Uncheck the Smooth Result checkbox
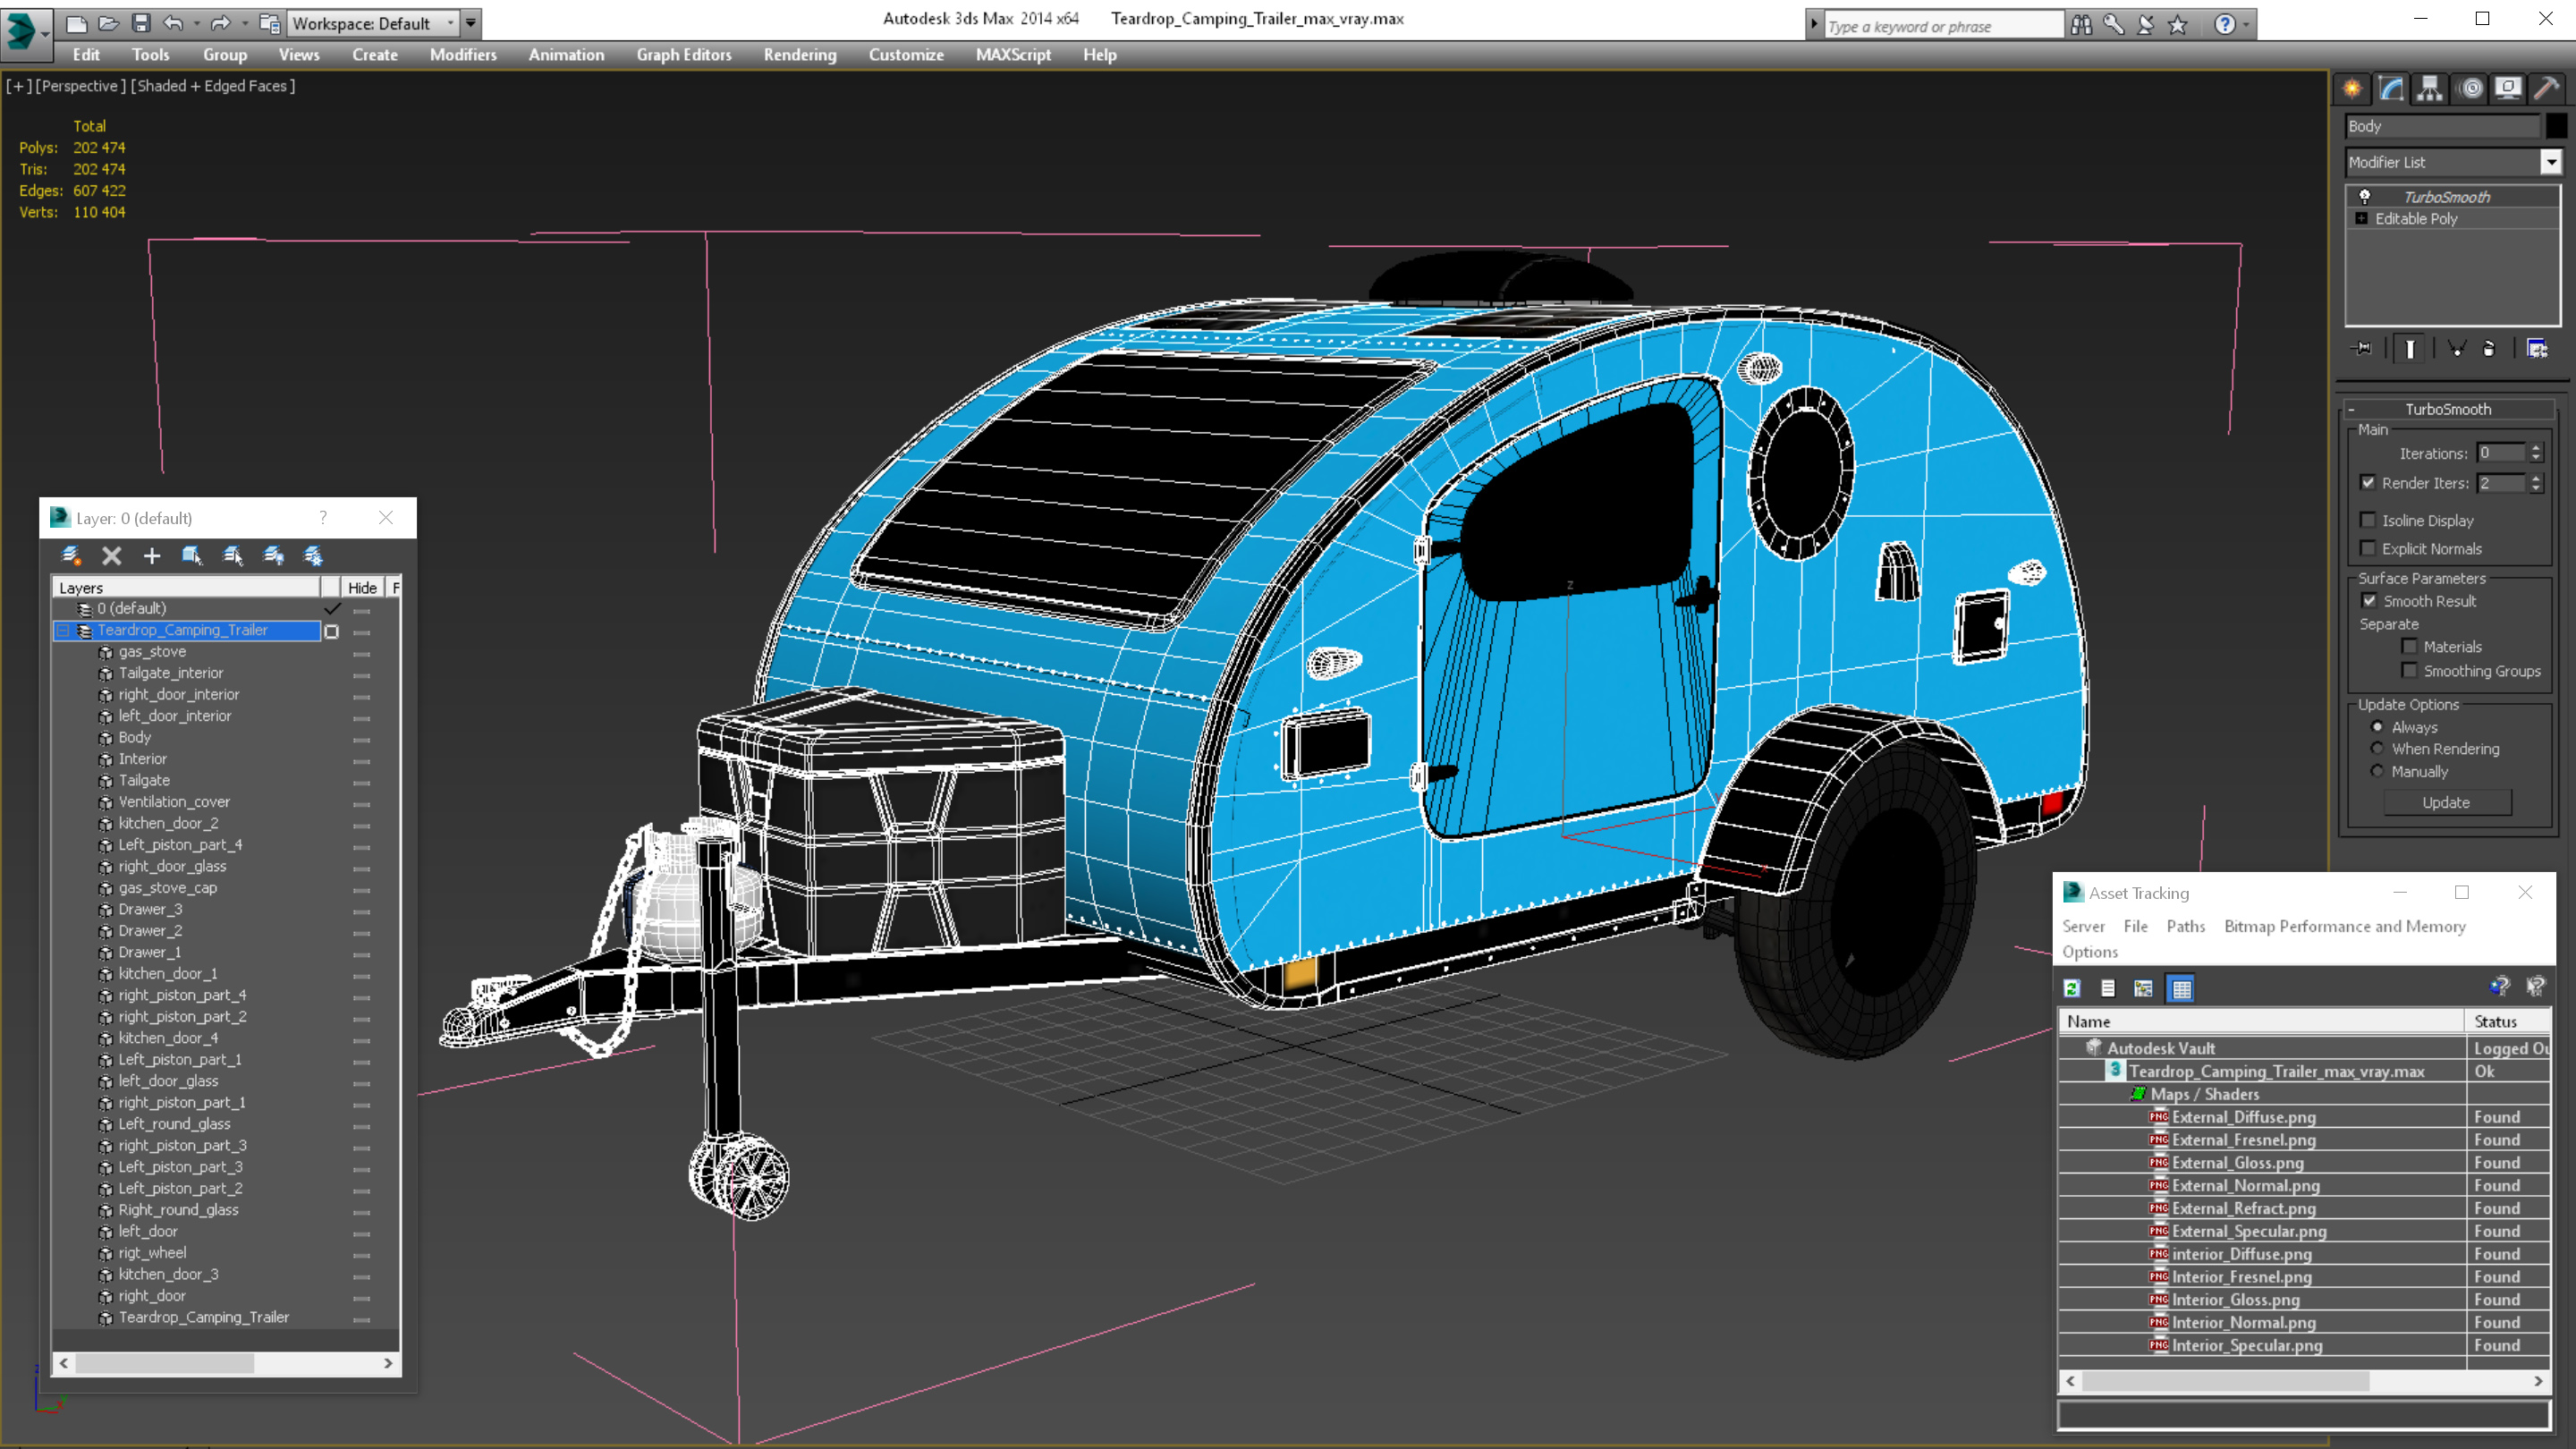This screenshot has height=1449, width=2576. [x=2369, y=601]
